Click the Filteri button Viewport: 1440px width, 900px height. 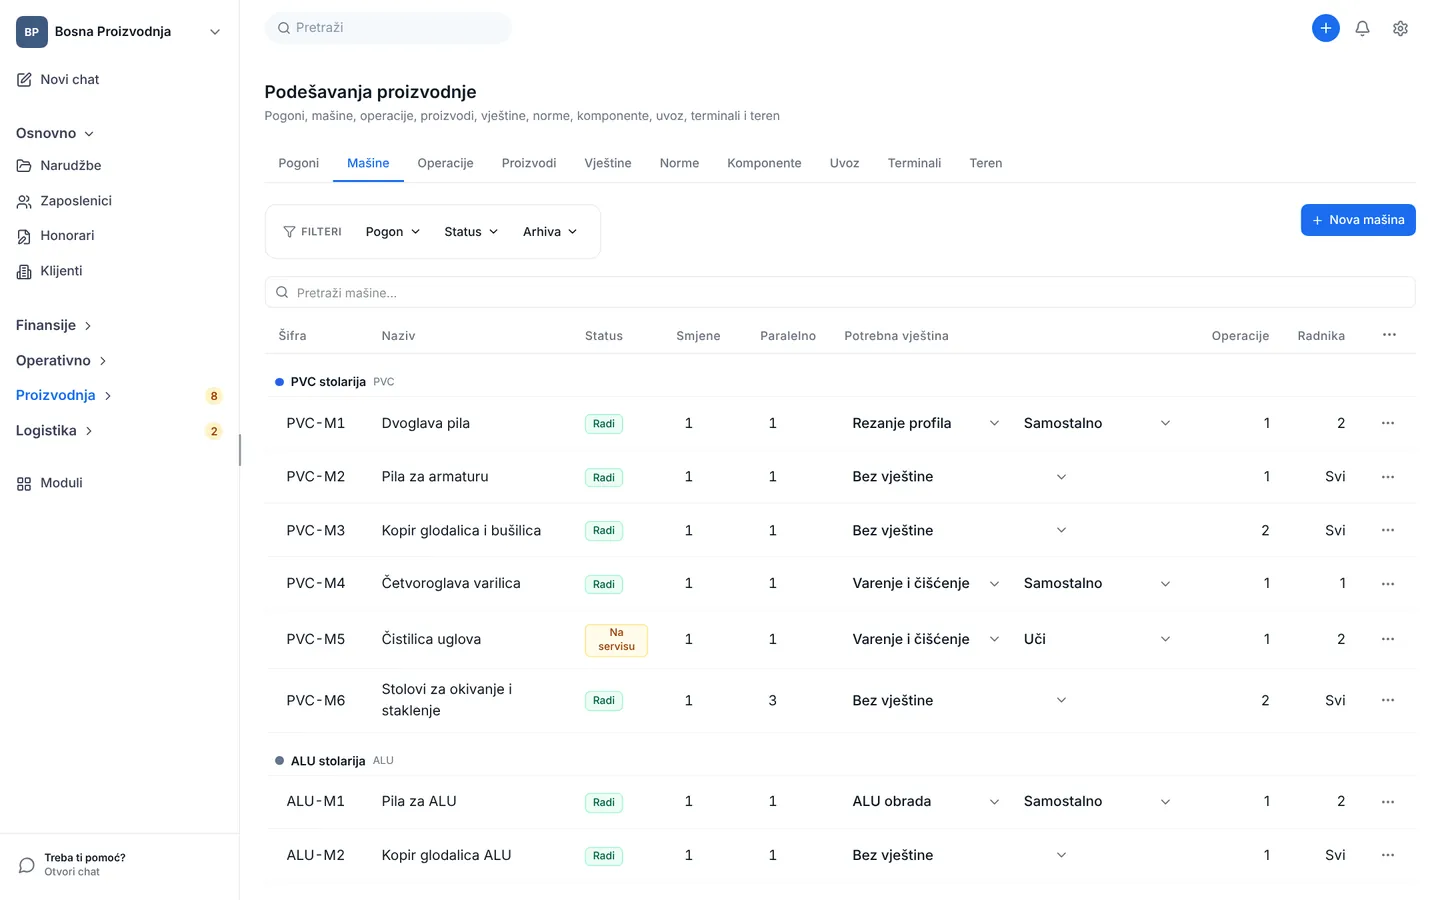click(x=313, y=232)
